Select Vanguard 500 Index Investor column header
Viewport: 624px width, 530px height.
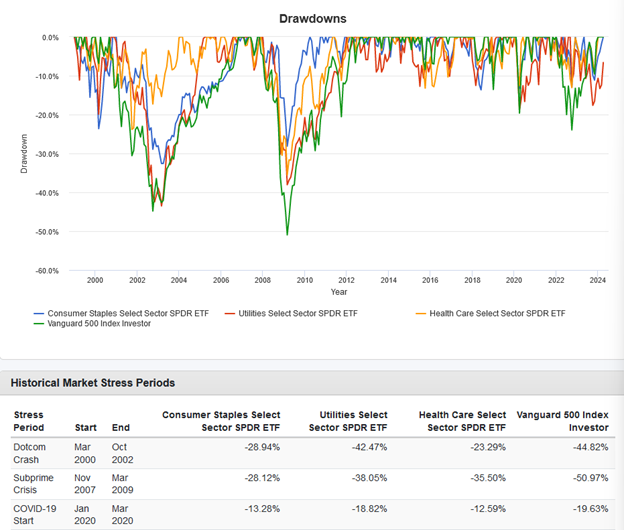pos(562,421)
